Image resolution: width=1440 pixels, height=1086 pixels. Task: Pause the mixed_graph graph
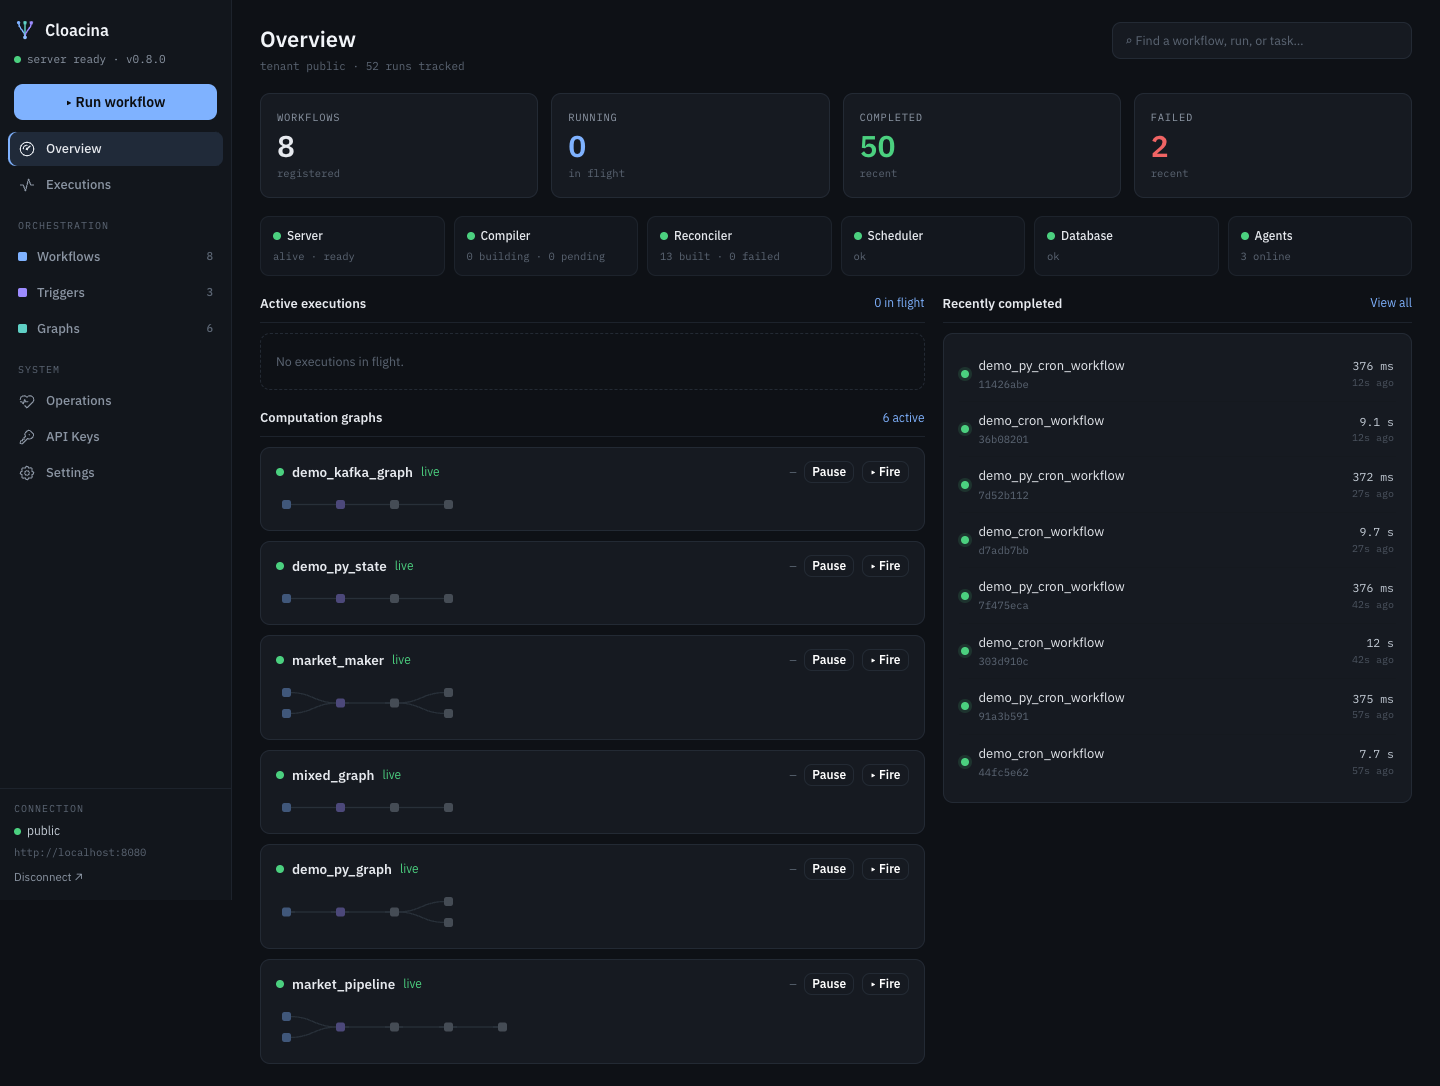(x=829, y=775)
